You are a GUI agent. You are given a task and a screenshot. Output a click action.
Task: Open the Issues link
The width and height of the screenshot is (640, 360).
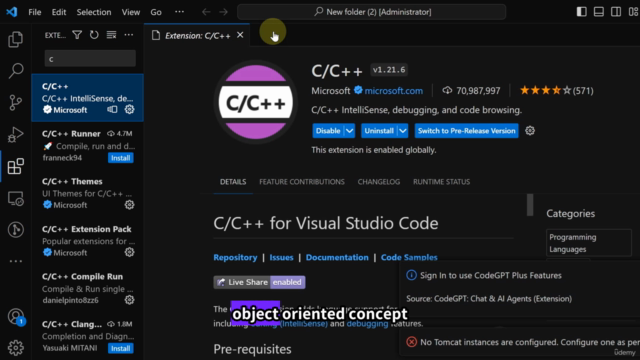click(x=281, y=257)
